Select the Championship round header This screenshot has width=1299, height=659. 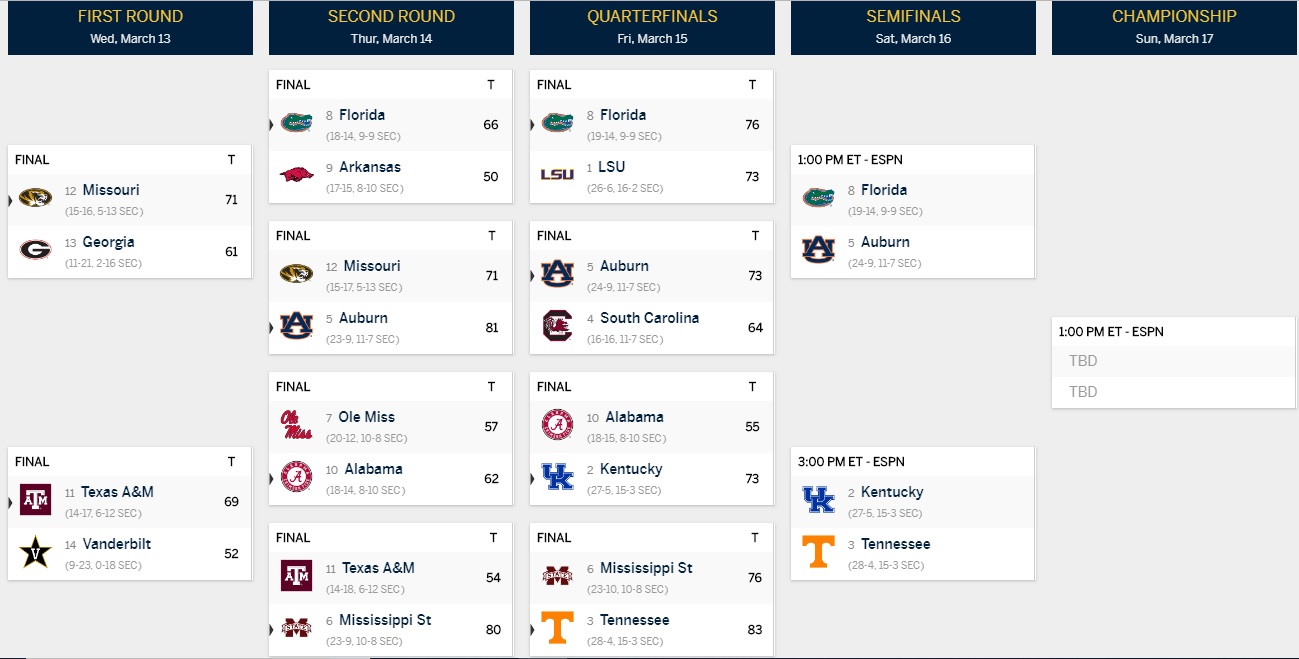coord(1174,27)
